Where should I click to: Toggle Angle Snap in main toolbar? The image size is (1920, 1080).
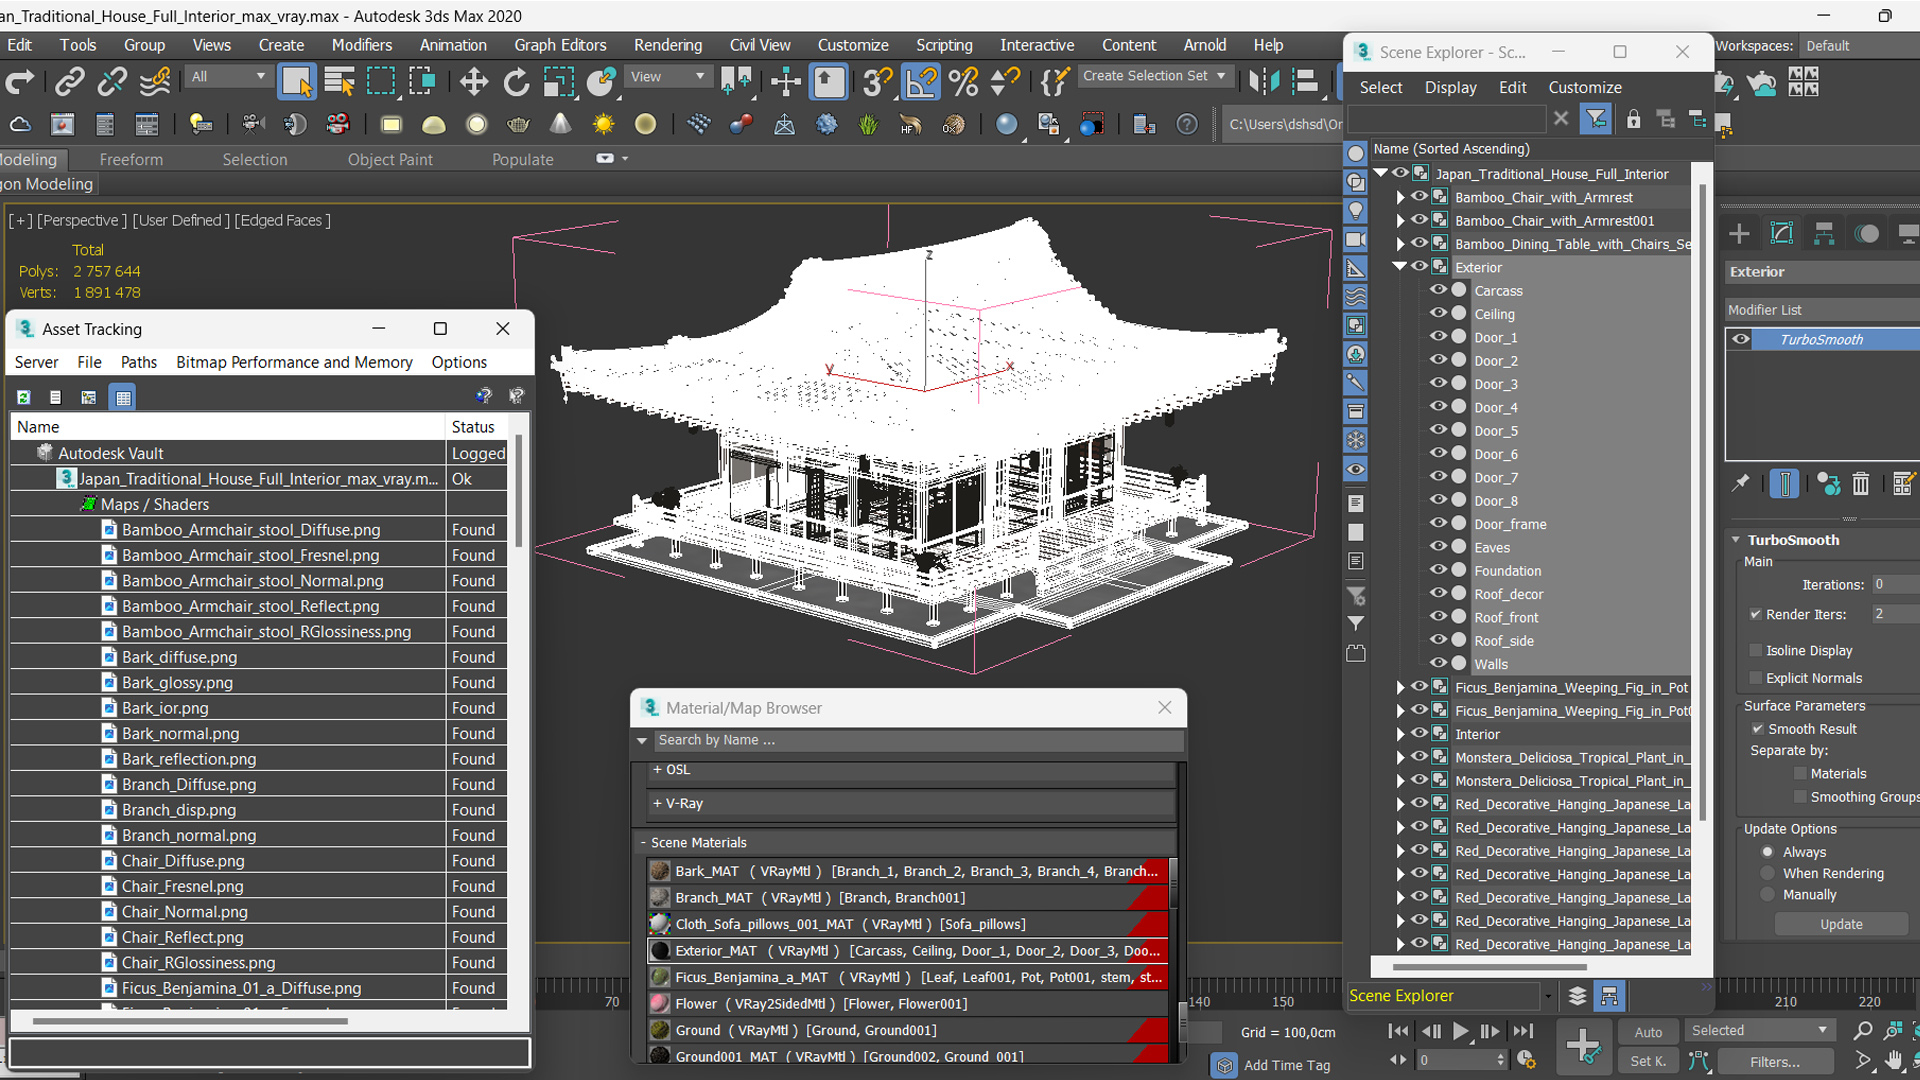[920, 81]
